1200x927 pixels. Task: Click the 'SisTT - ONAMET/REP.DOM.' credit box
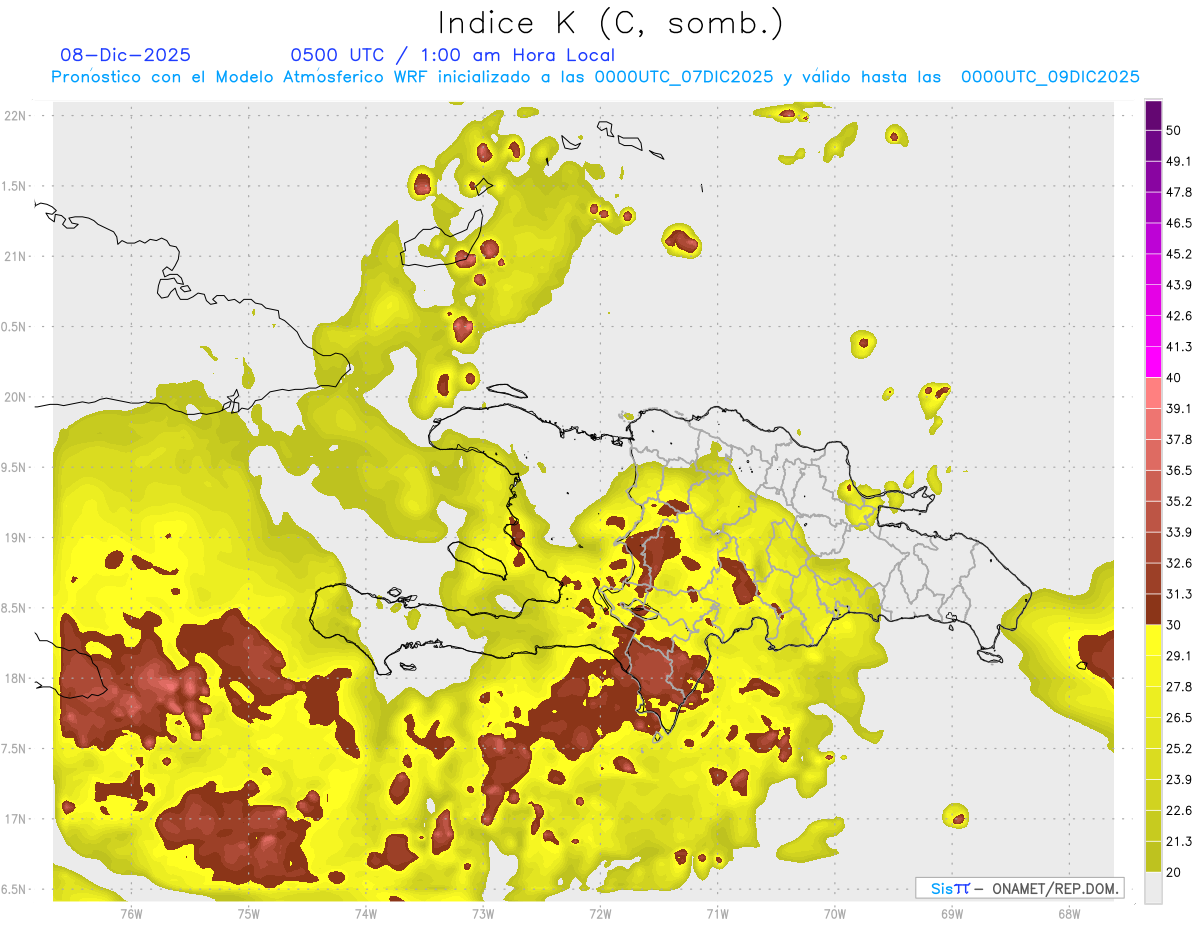tap(1019, 888)
